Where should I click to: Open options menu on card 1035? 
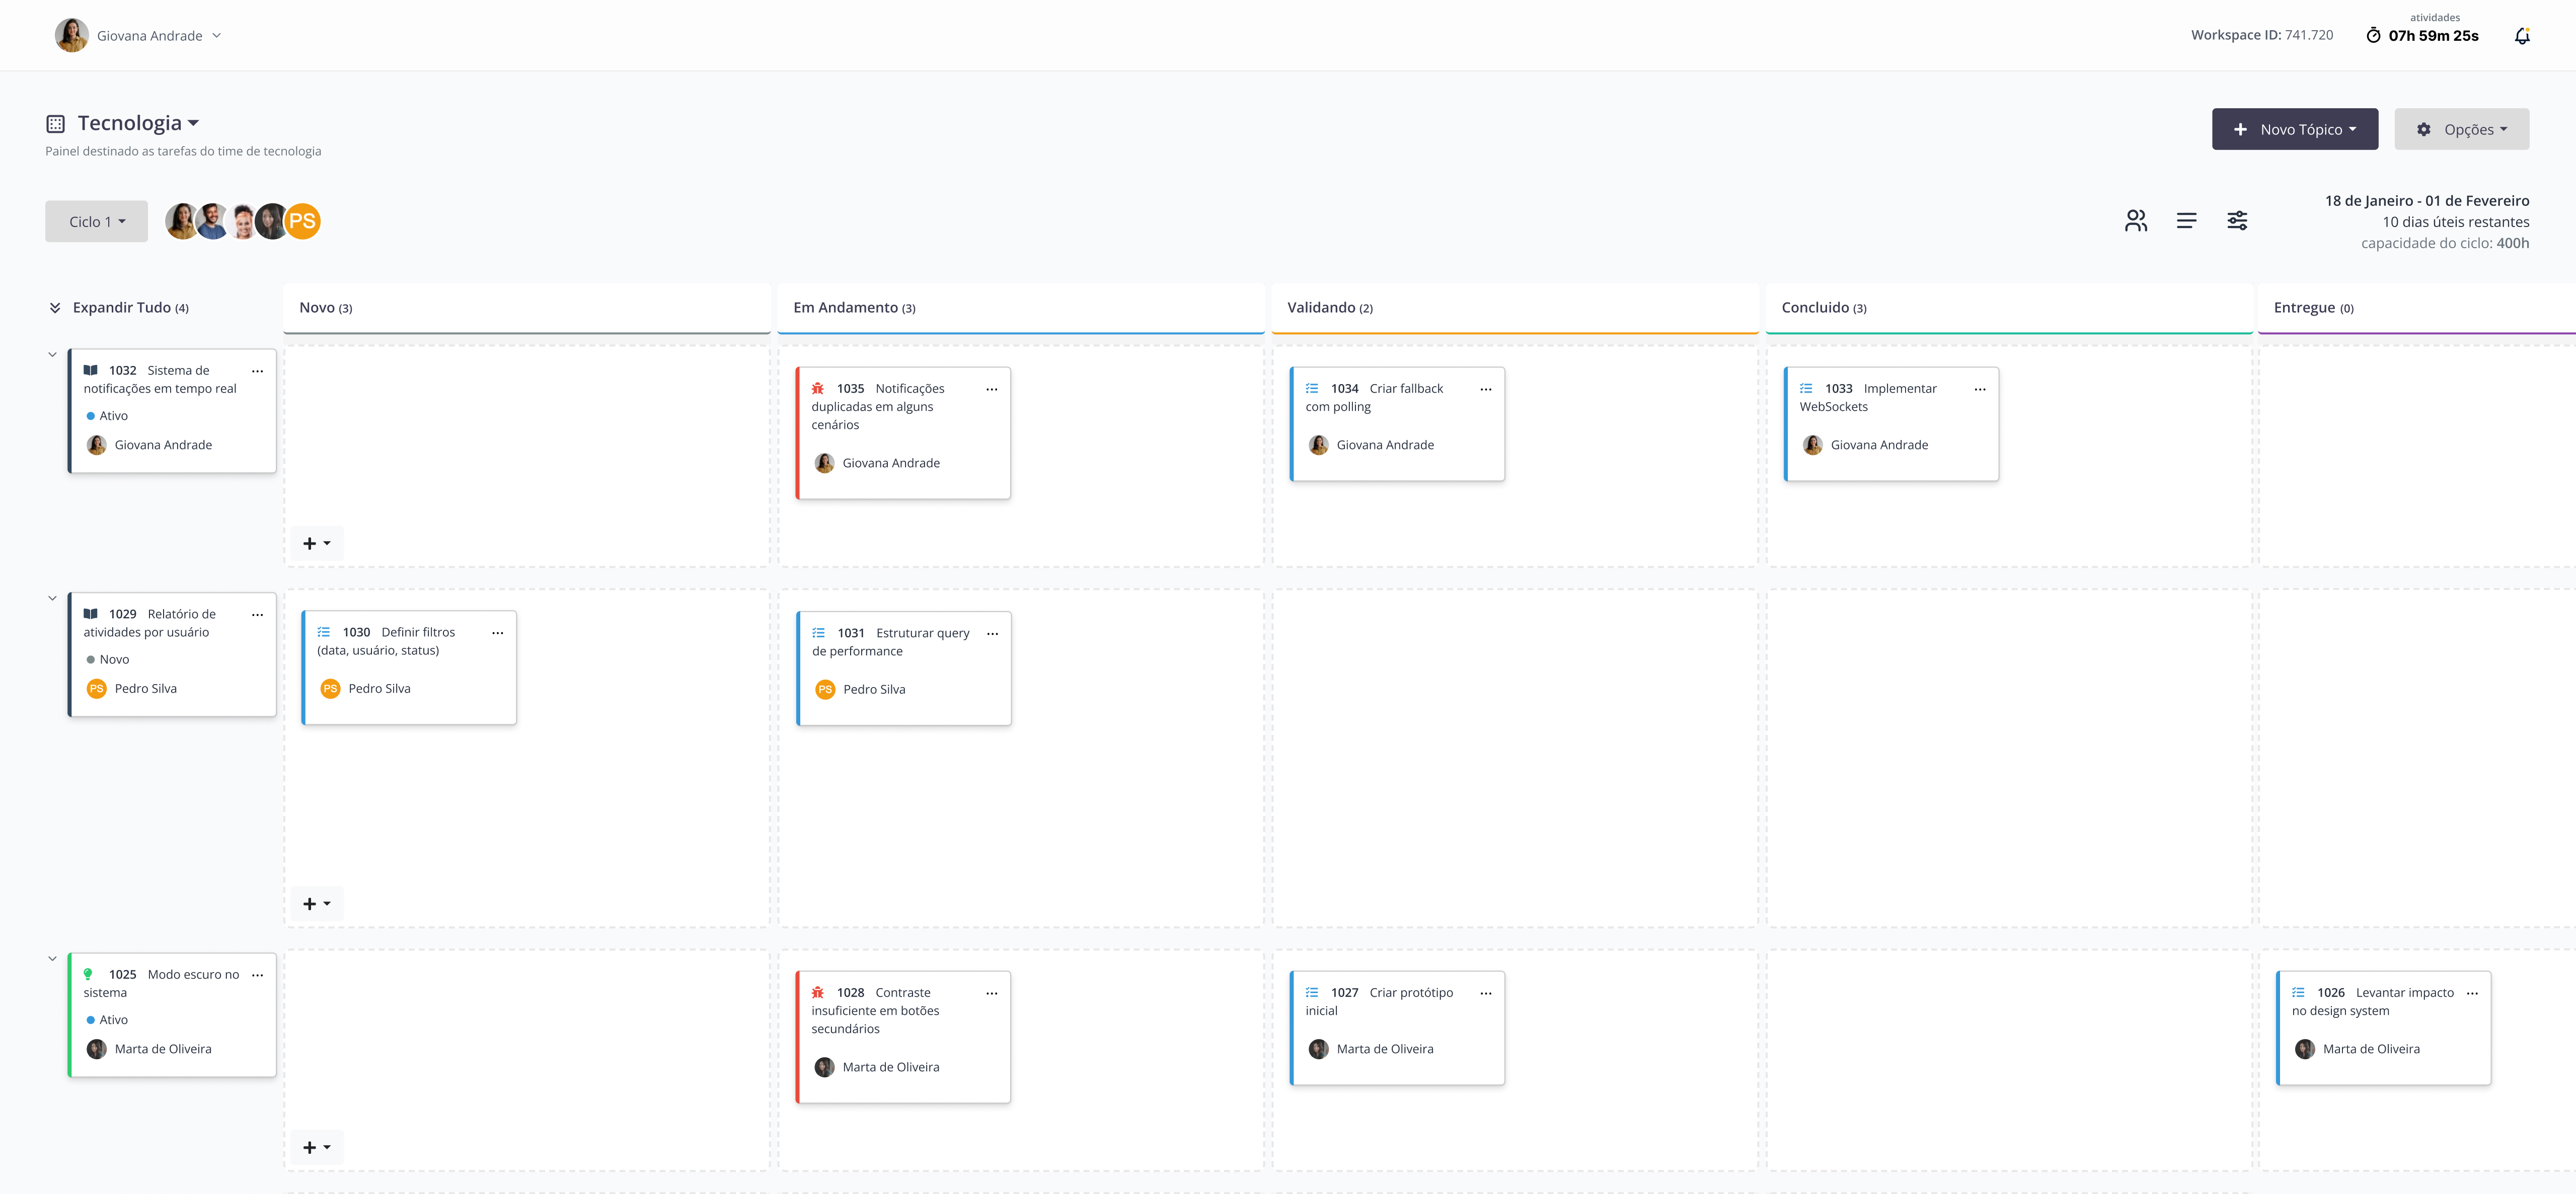(x=991, y=389)
